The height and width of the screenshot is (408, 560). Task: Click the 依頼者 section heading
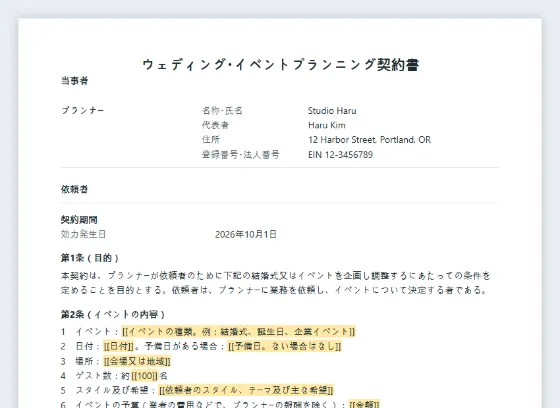click(x=74, y=189)
